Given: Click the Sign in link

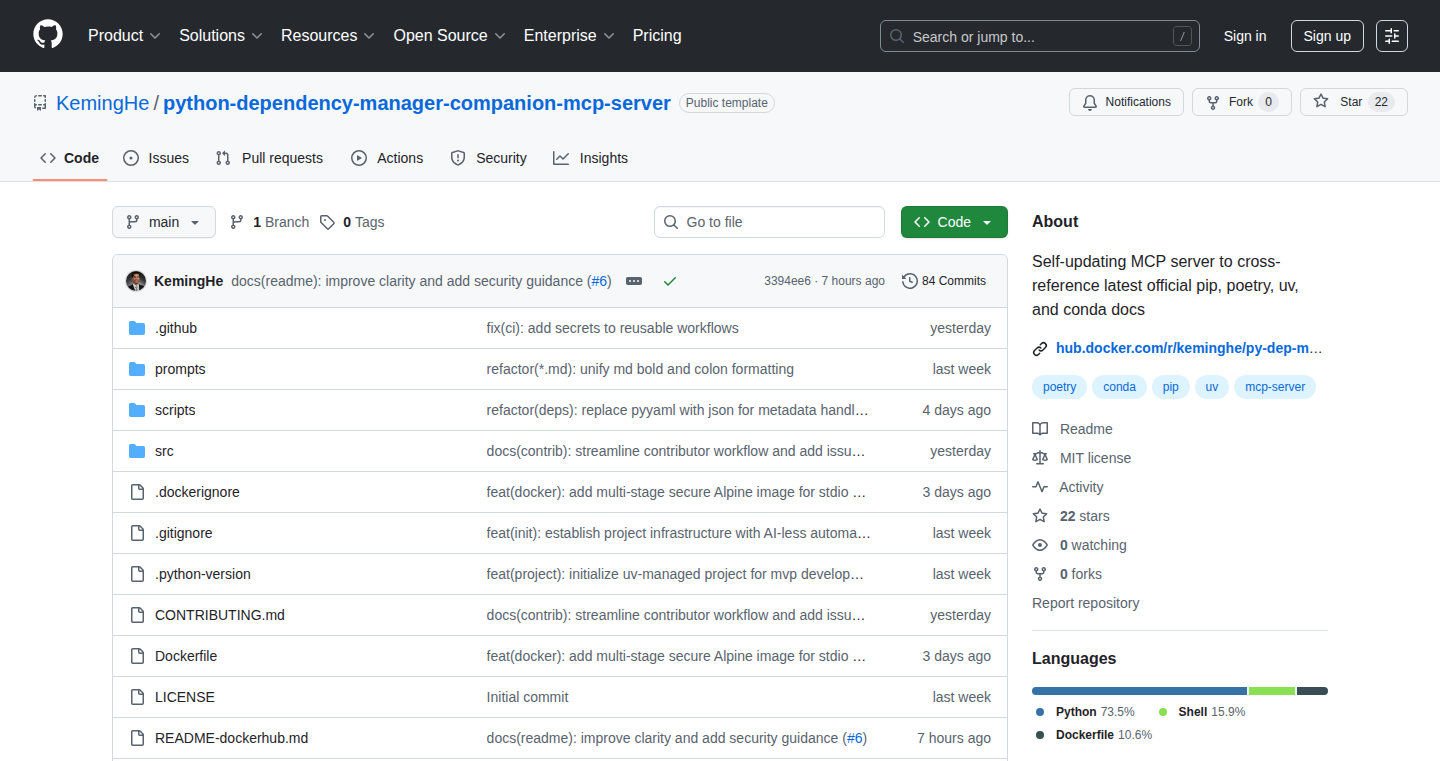Looking at the screenshot, I should coord(1245,36).
